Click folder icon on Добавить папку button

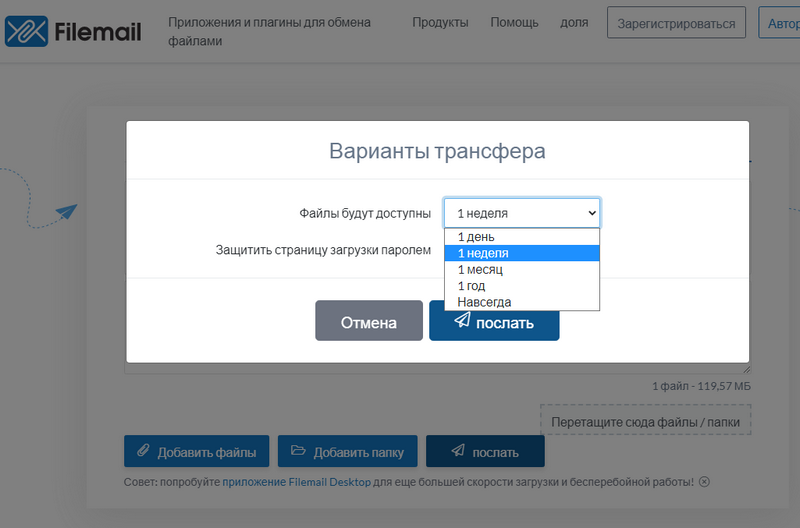tap(298, 450)
